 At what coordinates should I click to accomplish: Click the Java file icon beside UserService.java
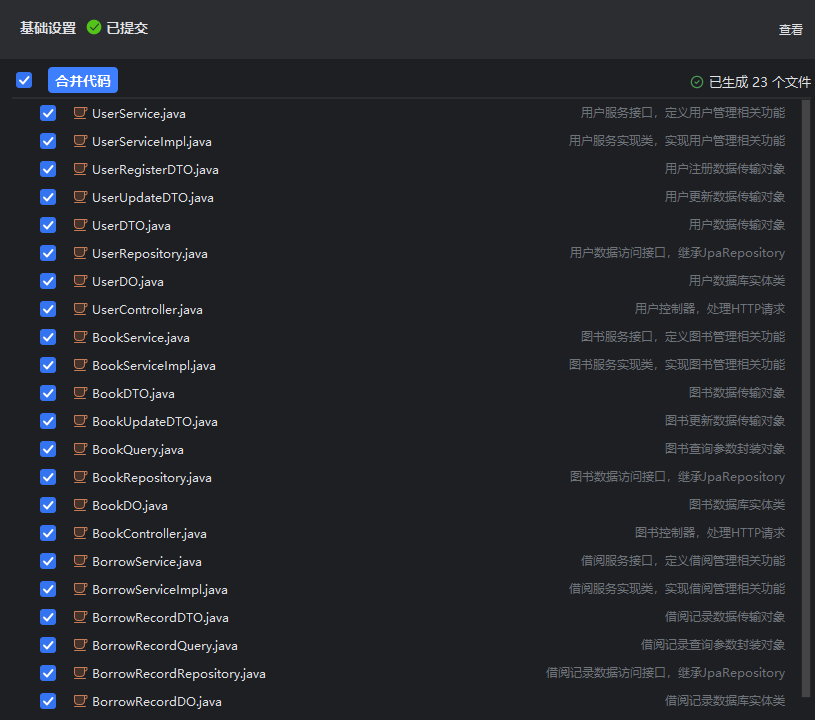80,113
